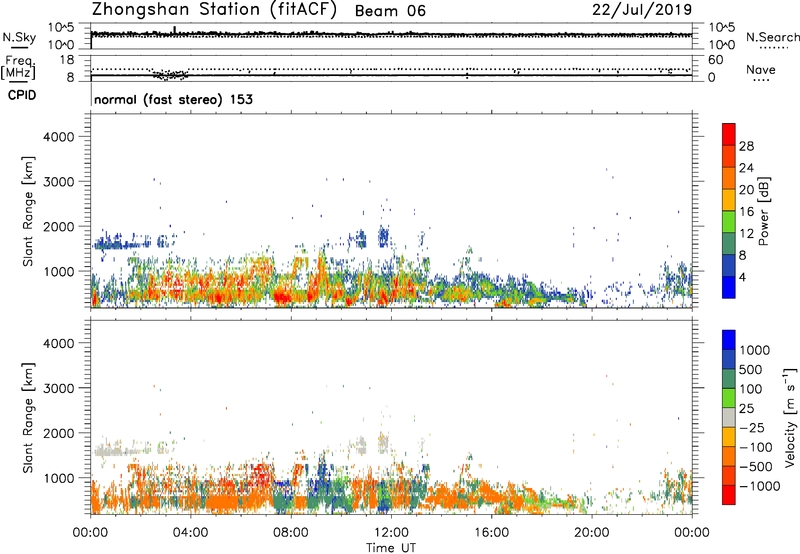This screenshot has width=800, height=554.
Task: Click the 'CPID' row label
Action: click(x=22, y=95)
